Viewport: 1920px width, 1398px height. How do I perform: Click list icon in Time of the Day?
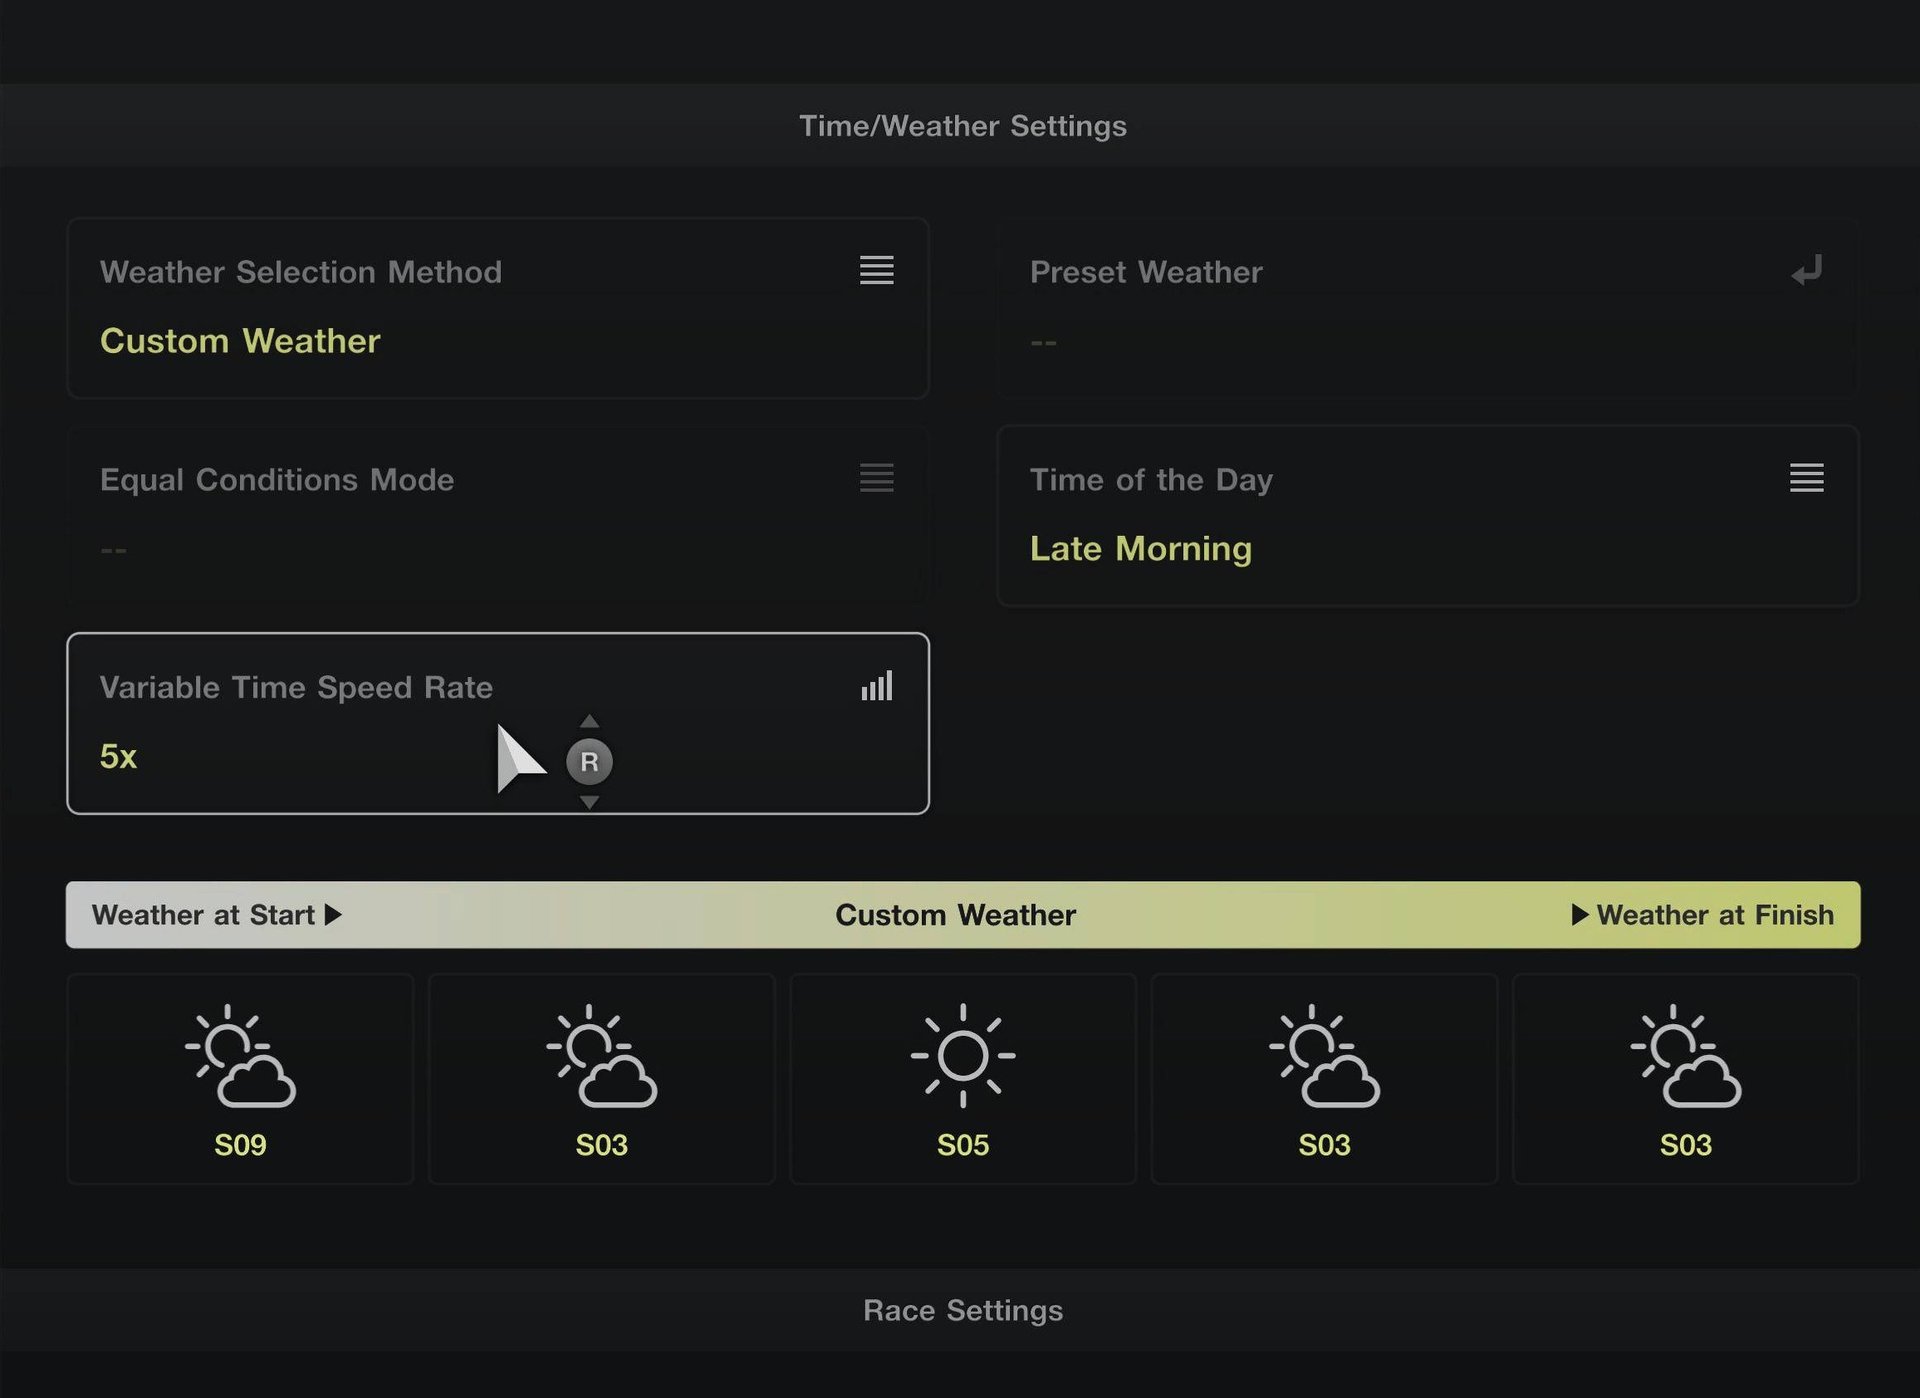point(1806,478)
